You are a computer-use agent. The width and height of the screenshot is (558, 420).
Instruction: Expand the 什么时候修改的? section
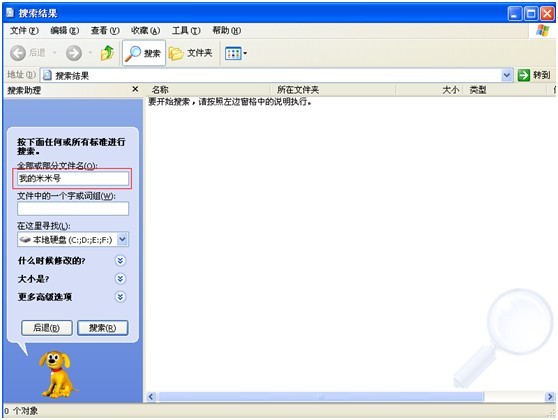120,261
